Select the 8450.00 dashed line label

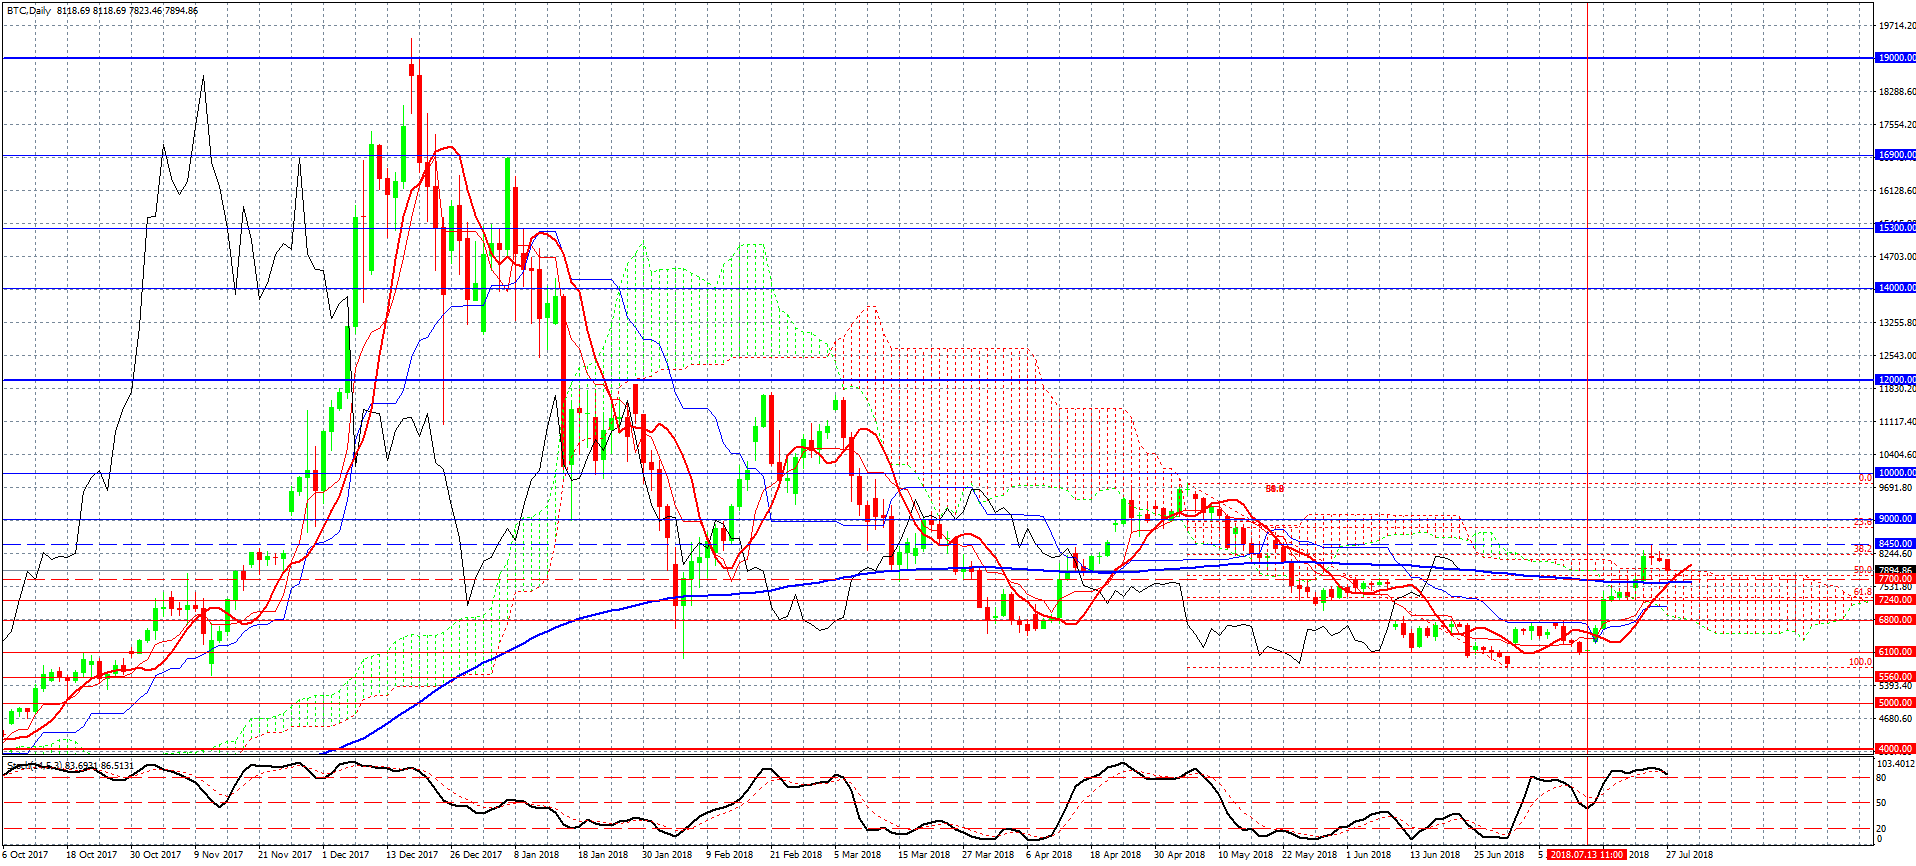(x=1895, y=545)
